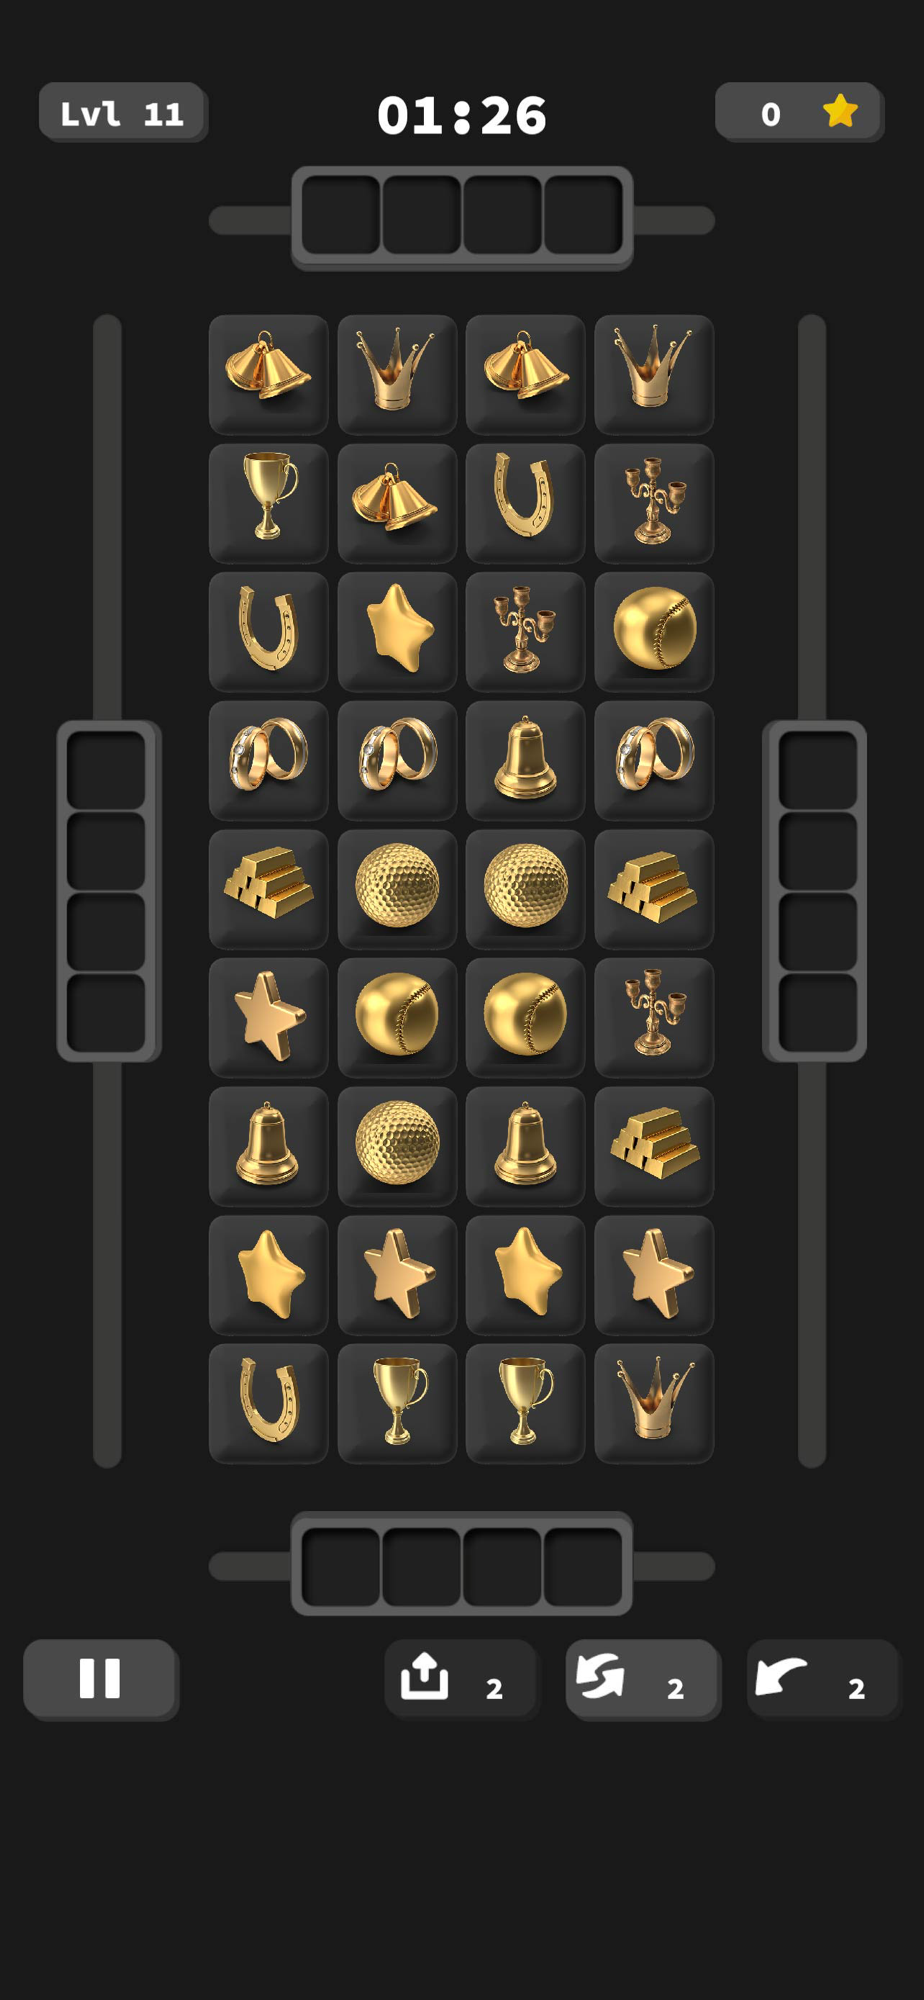Pick the golf ball between two single bells
The height and width of the screenshot is (2000, 924).
point(397,1146)
